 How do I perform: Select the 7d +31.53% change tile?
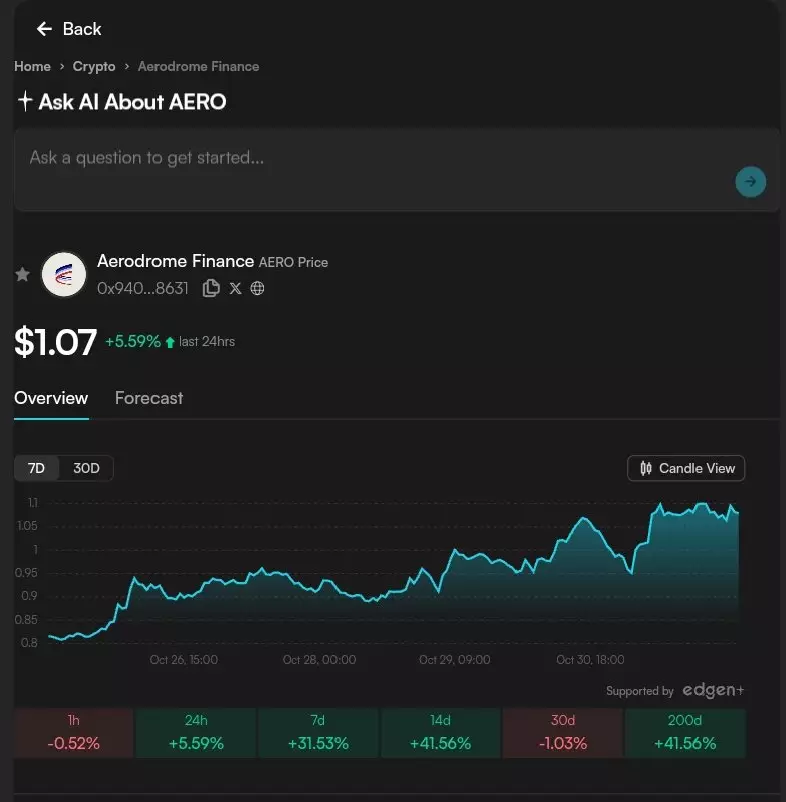click(318, 732)
